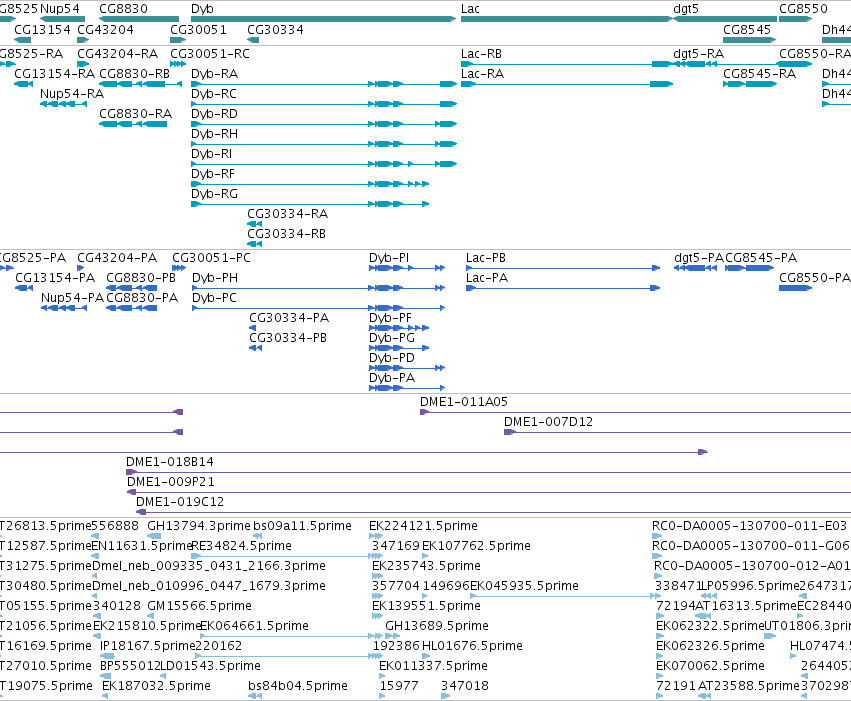Select transcript CG13154-RA
Viewport: 851px width, 701px height.
point(54,74)
